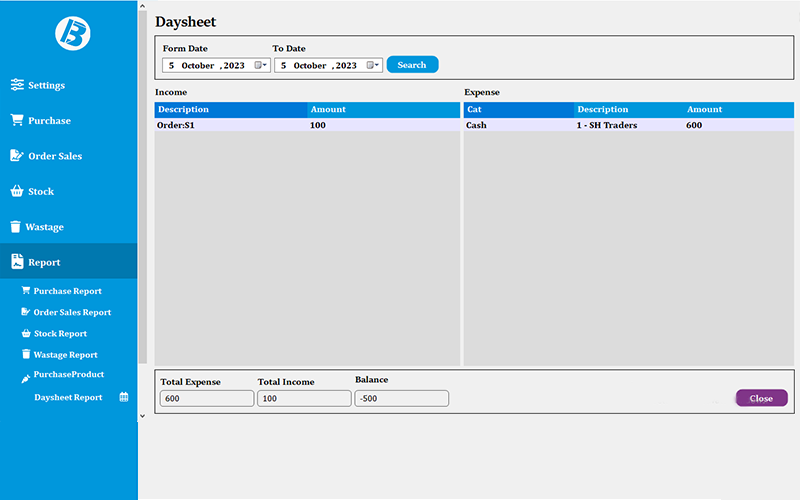Open Stock Report
This screenshot has height=500, width=800.
(x=60, y=334)
